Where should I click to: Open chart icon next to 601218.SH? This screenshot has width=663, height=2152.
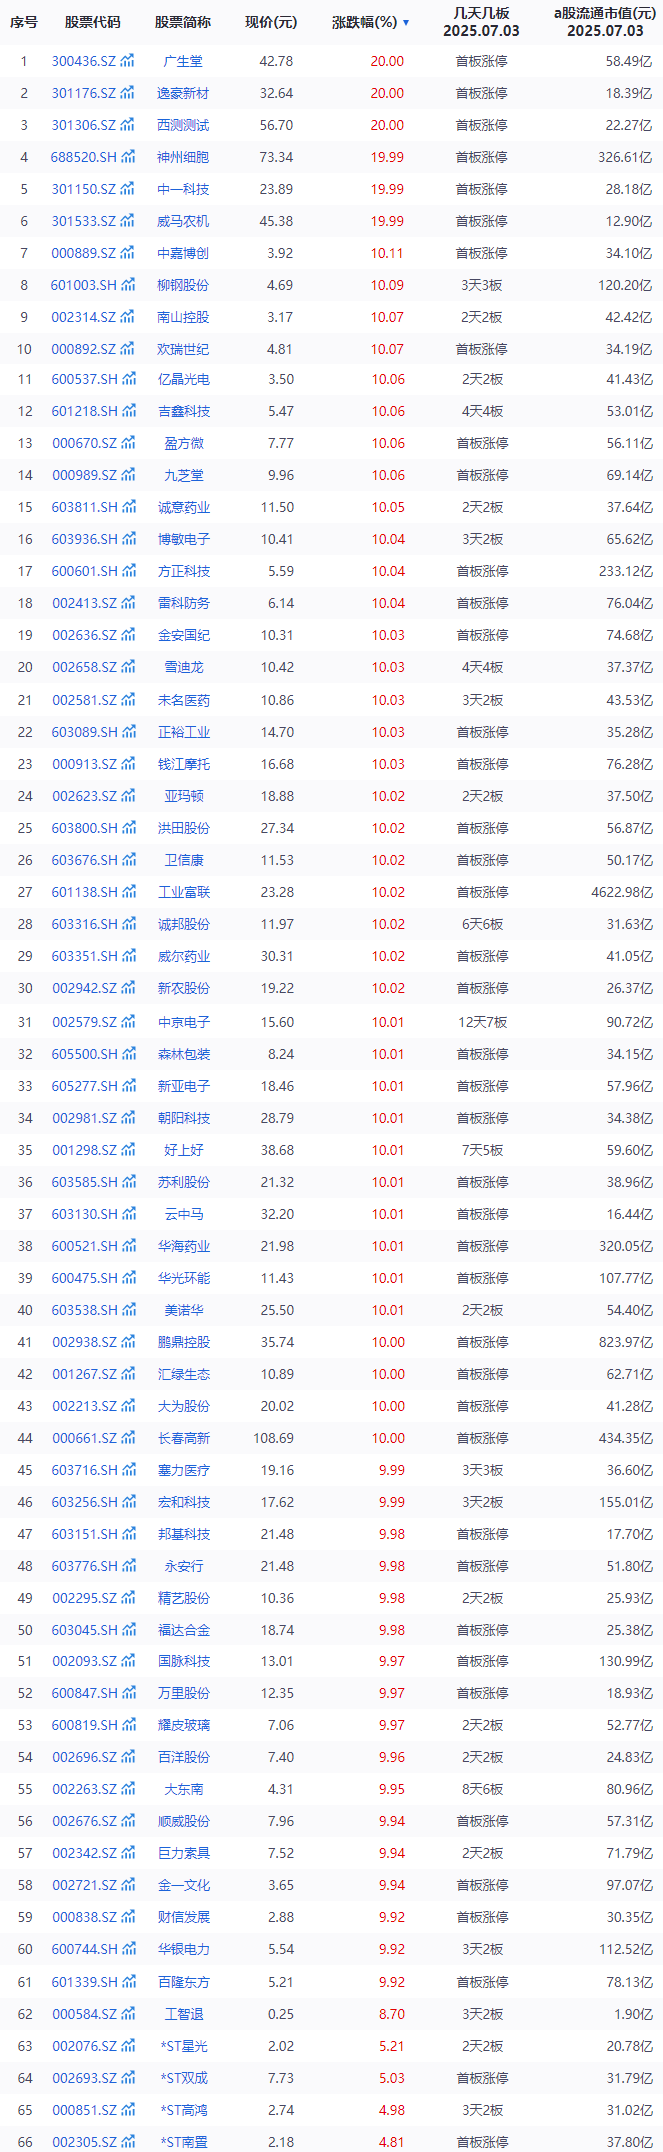point(127,411)
